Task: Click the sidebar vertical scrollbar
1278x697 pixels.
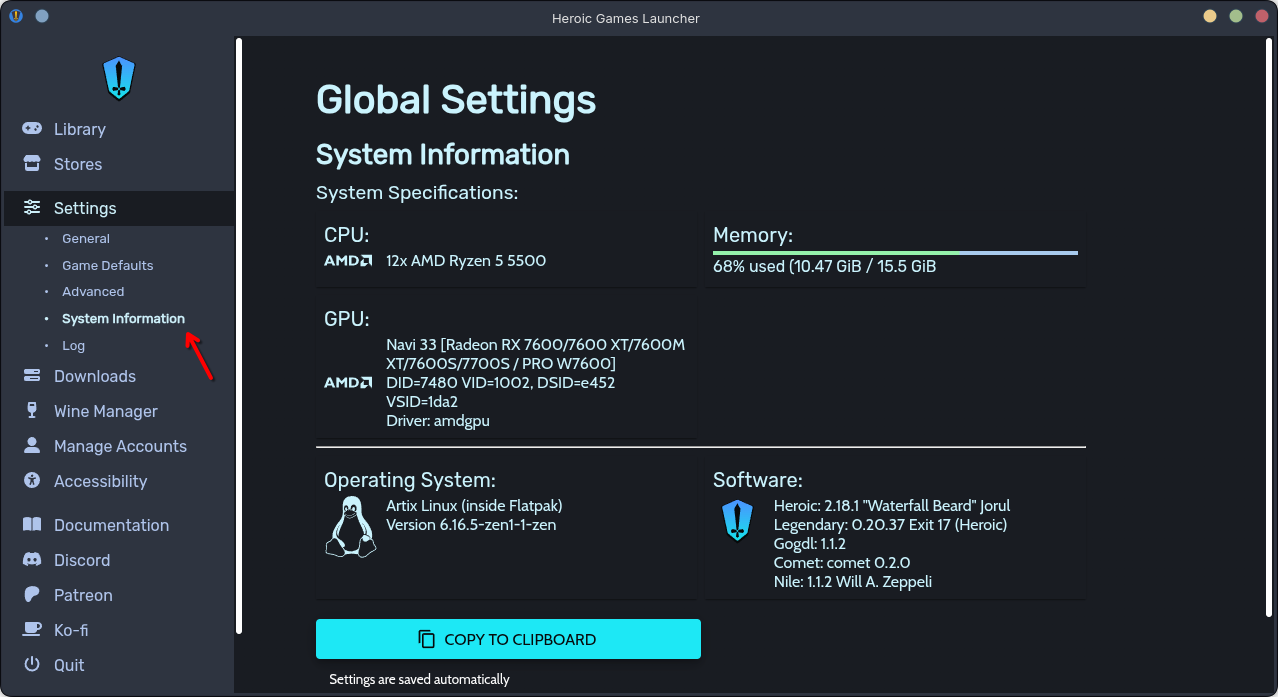Action: (x=239, y=335)
